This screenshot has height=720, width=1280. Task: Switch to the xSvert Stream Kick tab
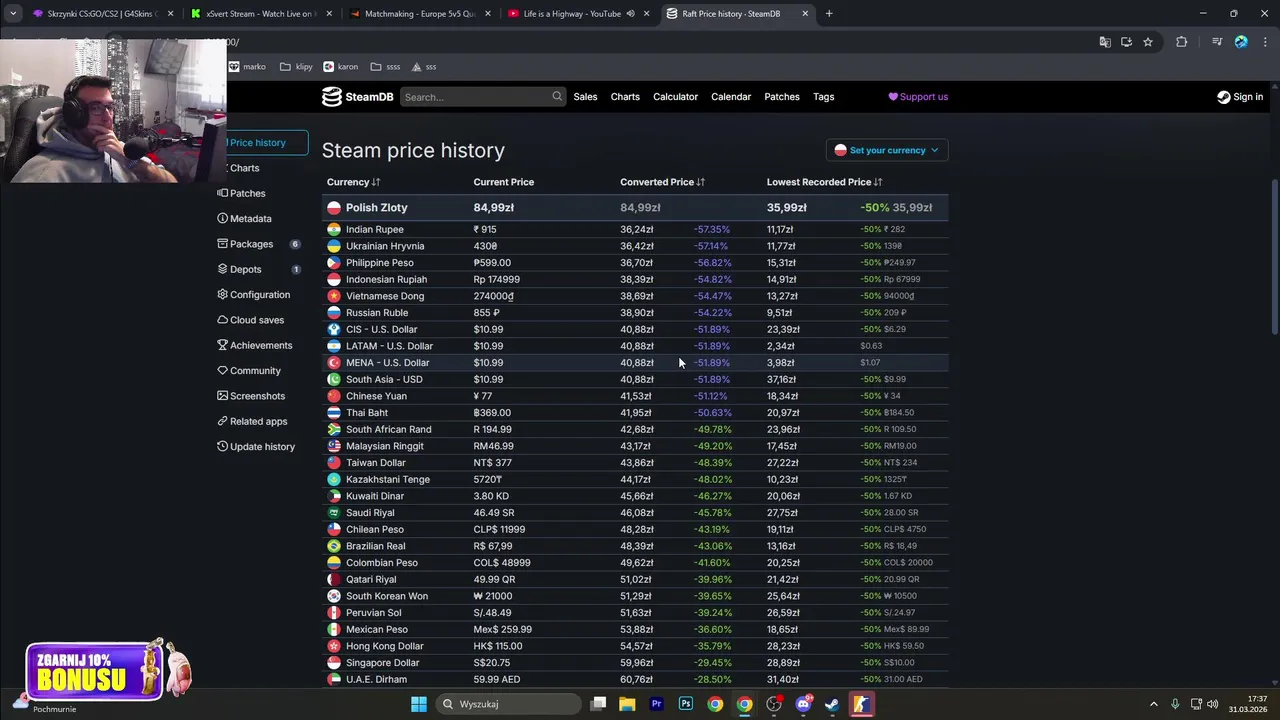pyautogui.click(x=262, y=14)
